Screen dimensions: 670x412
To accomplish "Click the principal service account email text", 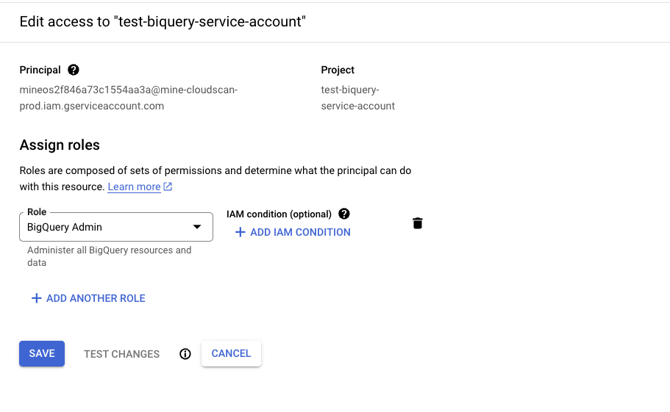I will [x=128, y=98].
